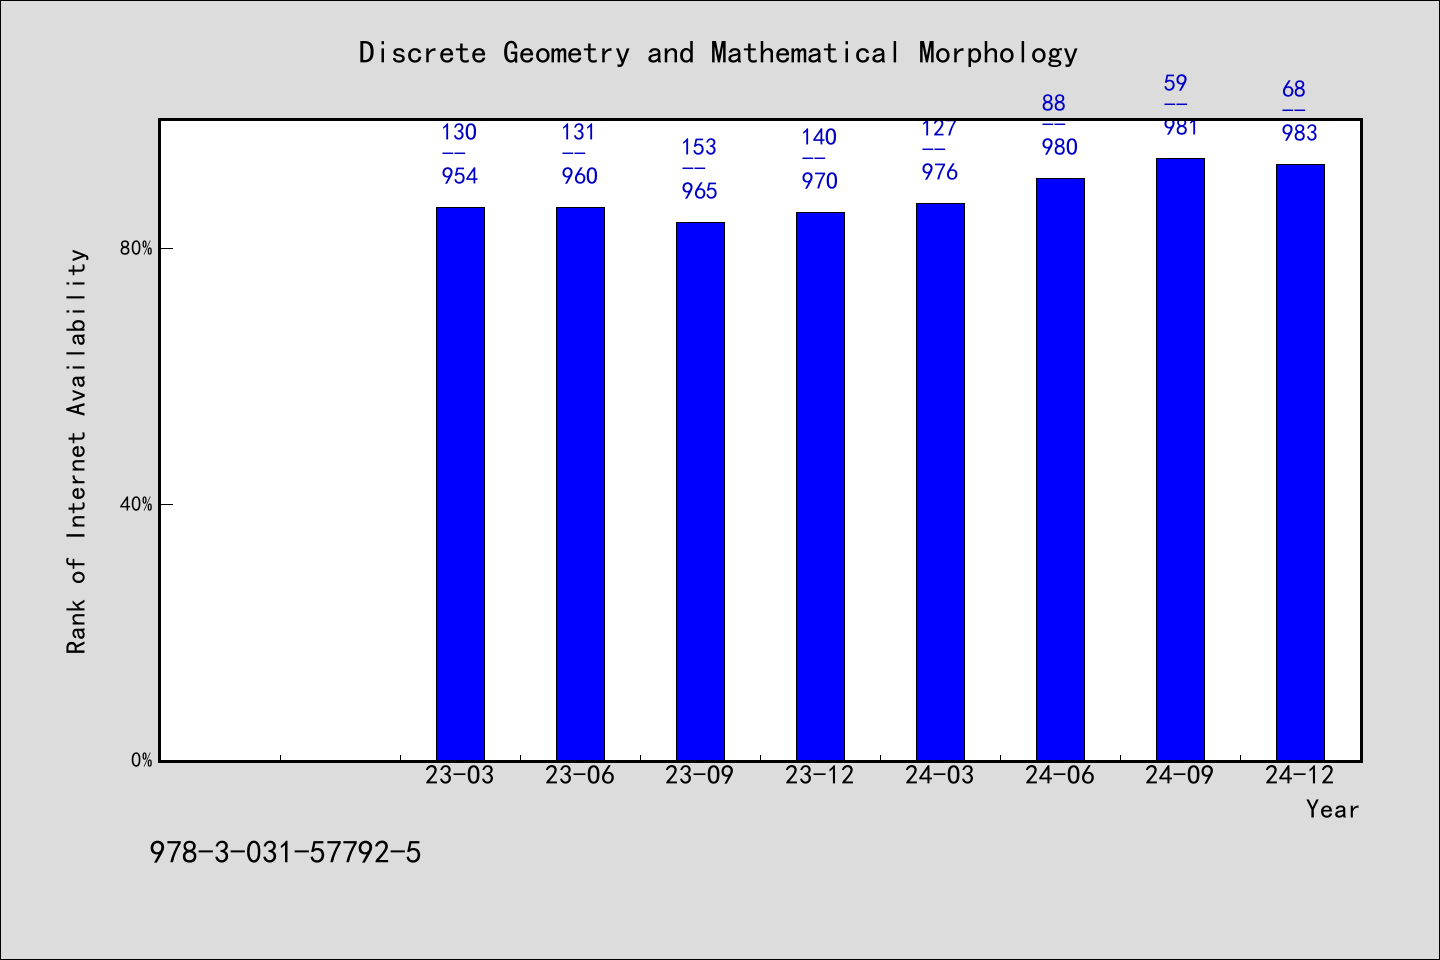The height and width of the screenshot is (960, 1440).
Task: Click the rank value 68 above 24-12
Action: [x=1294, y=89]
